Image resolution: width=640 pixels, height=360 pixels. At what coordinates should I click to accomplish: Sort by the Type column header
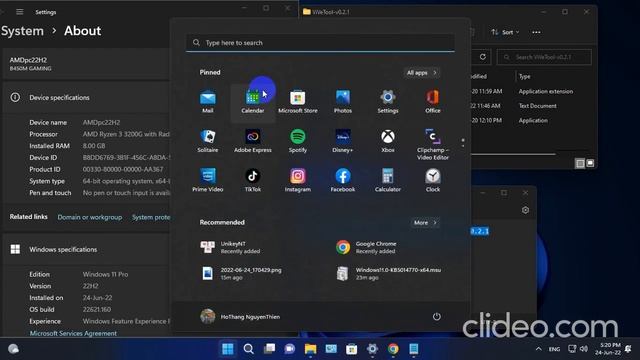(x=524, y=77)
